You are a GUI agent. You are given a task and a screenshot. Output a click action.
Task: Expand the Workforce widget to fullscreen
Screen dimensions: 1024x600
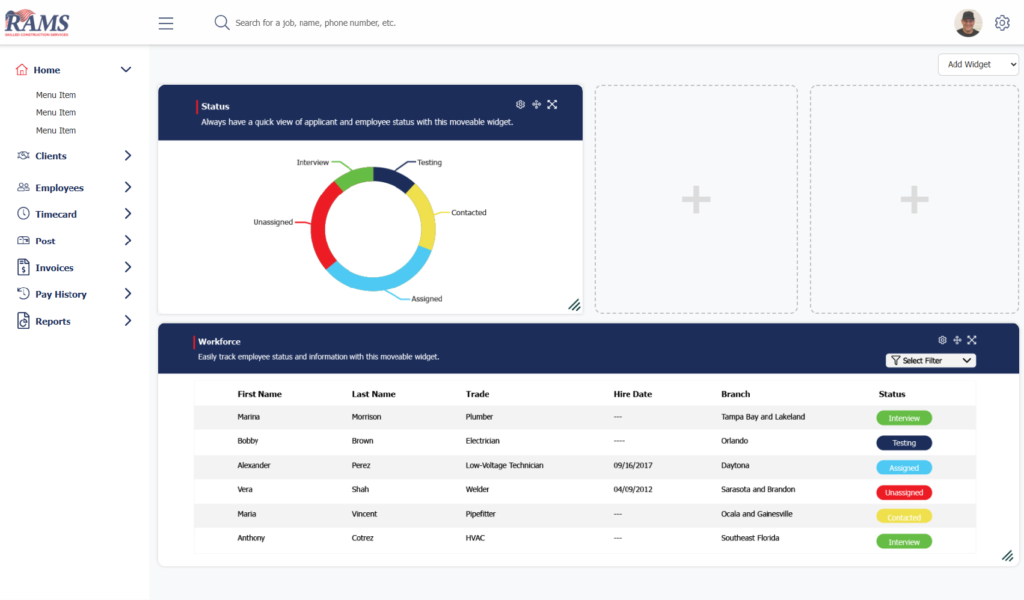coord(971,340)
